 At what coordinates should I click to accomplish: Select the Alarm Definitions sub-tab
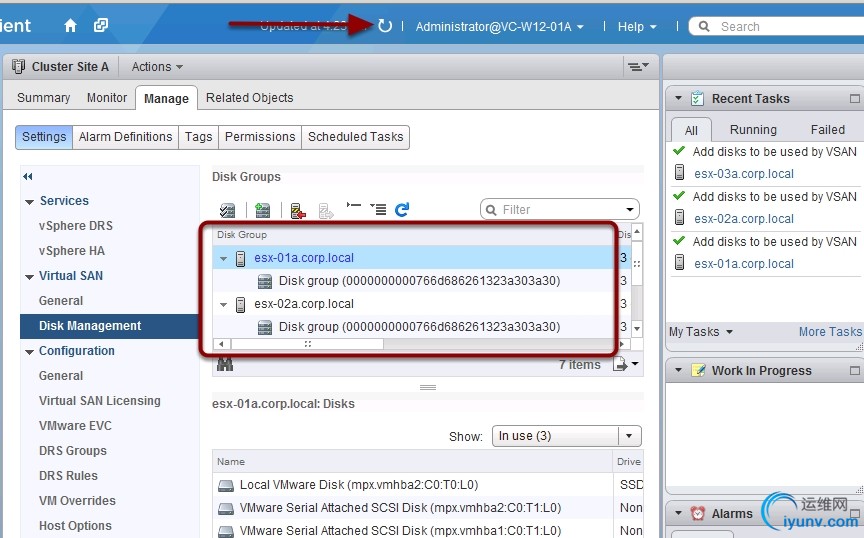coord(125,137)
